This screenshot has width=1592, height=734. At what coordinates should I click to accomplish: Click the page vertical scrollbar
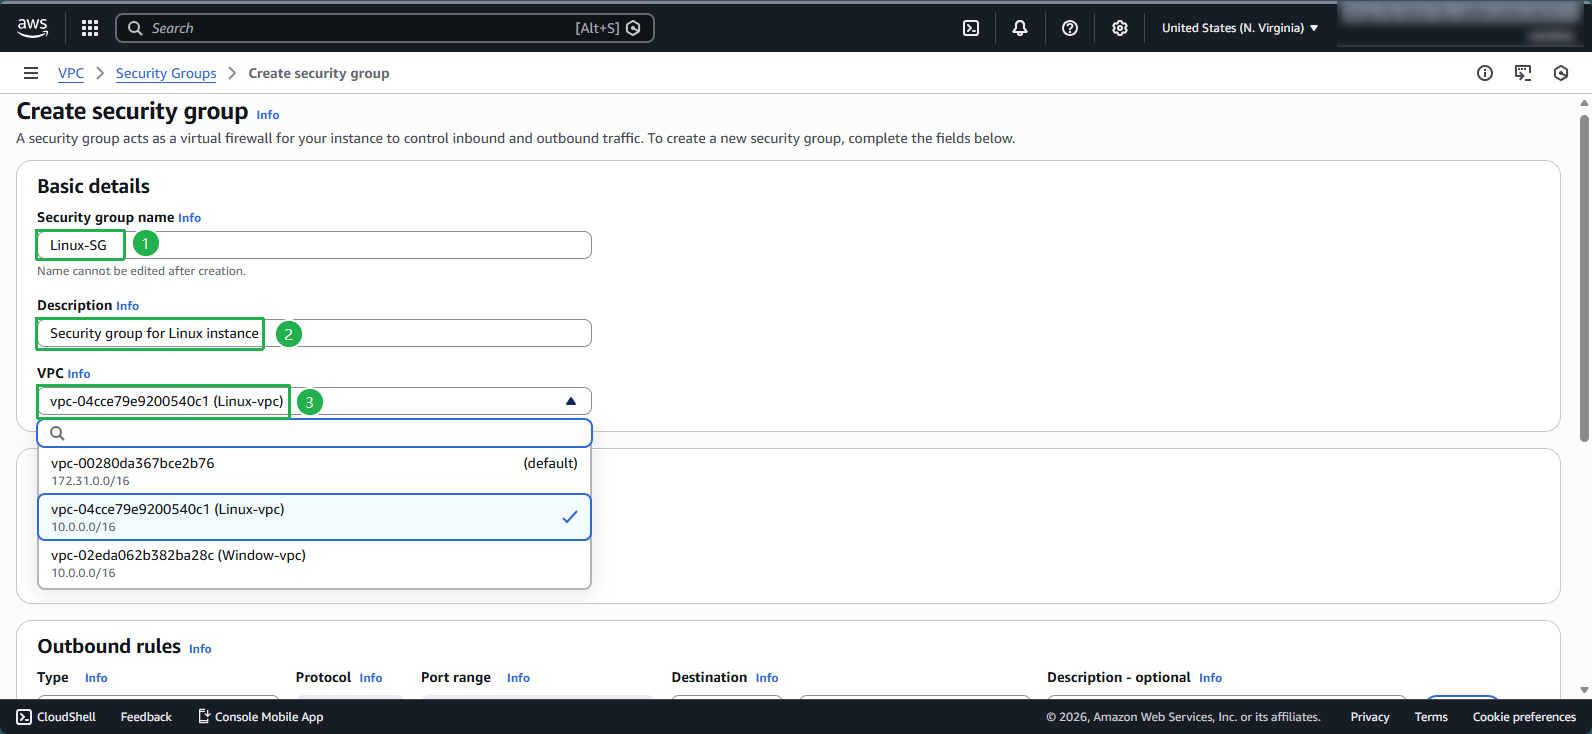point(1584,278)
